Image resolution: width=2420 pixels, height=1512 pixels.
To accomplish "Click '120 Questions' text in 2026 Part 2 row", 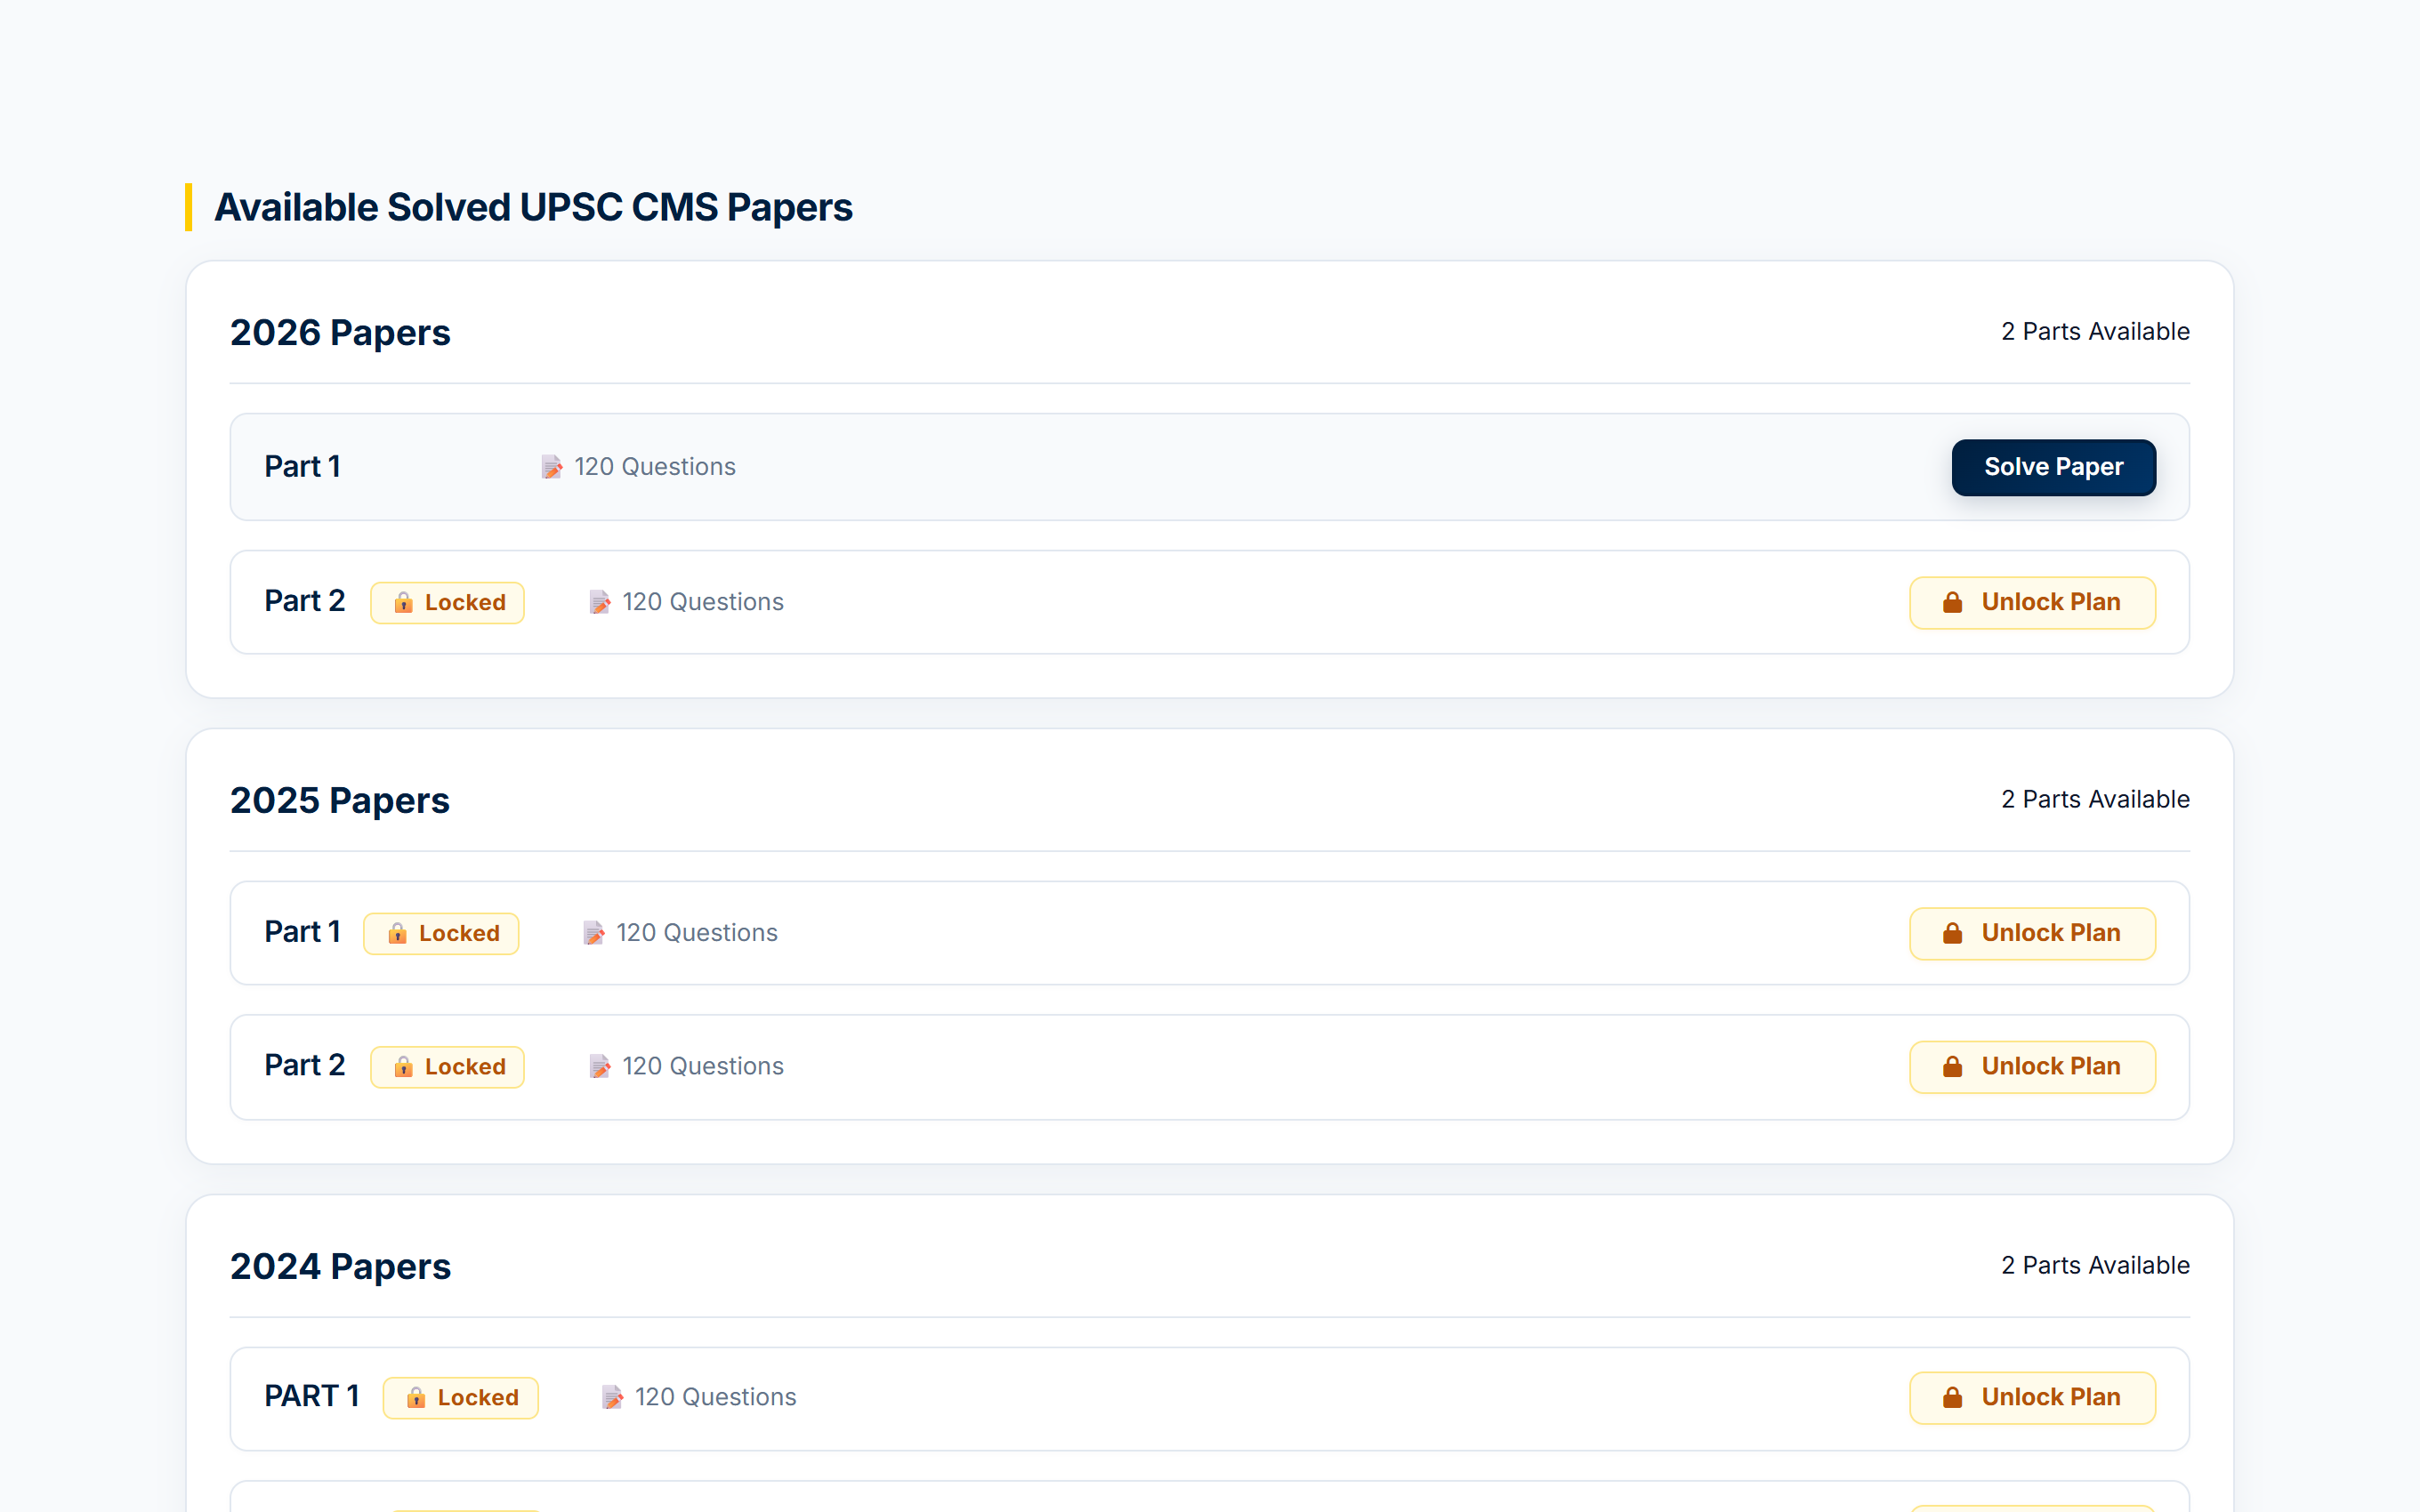I will [x=703, y=602].
